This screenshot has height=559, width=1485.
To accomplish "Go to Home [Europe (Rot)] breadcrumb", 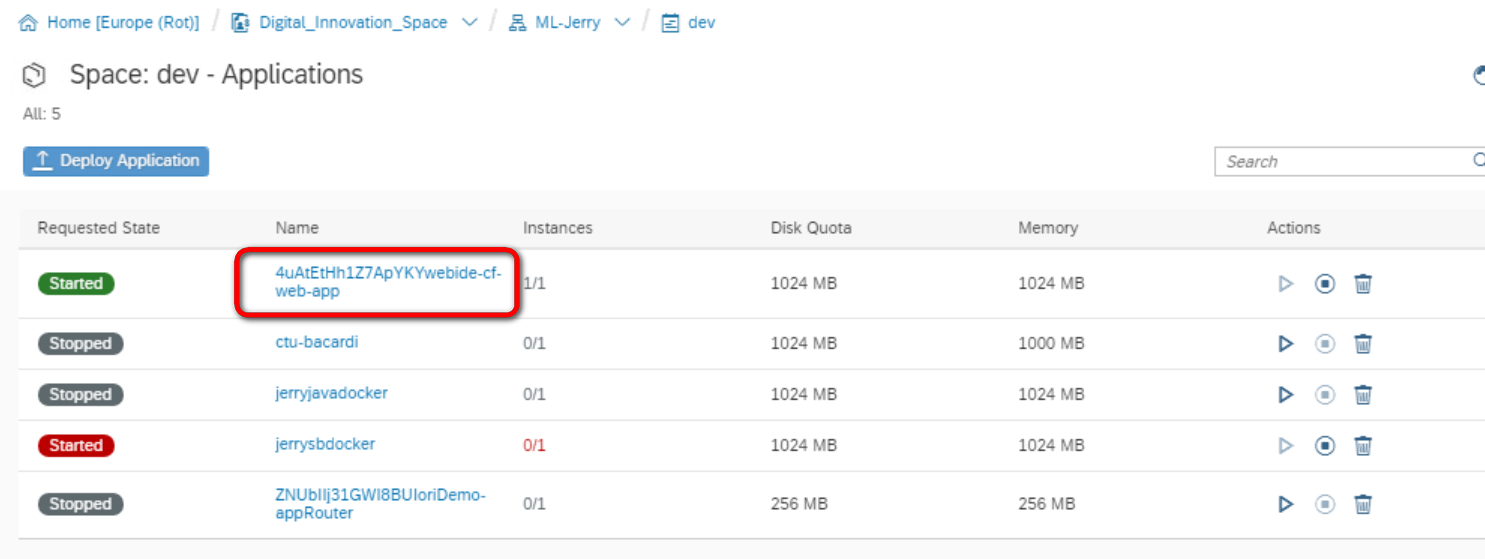I will pyautogui.click(x=123, y=22).
